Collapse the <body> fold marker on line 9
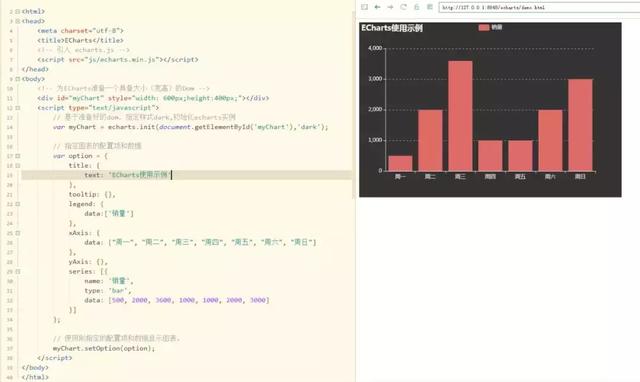Image resolution: width=640 pixels, height=382 pixels. tap(18, 79)
